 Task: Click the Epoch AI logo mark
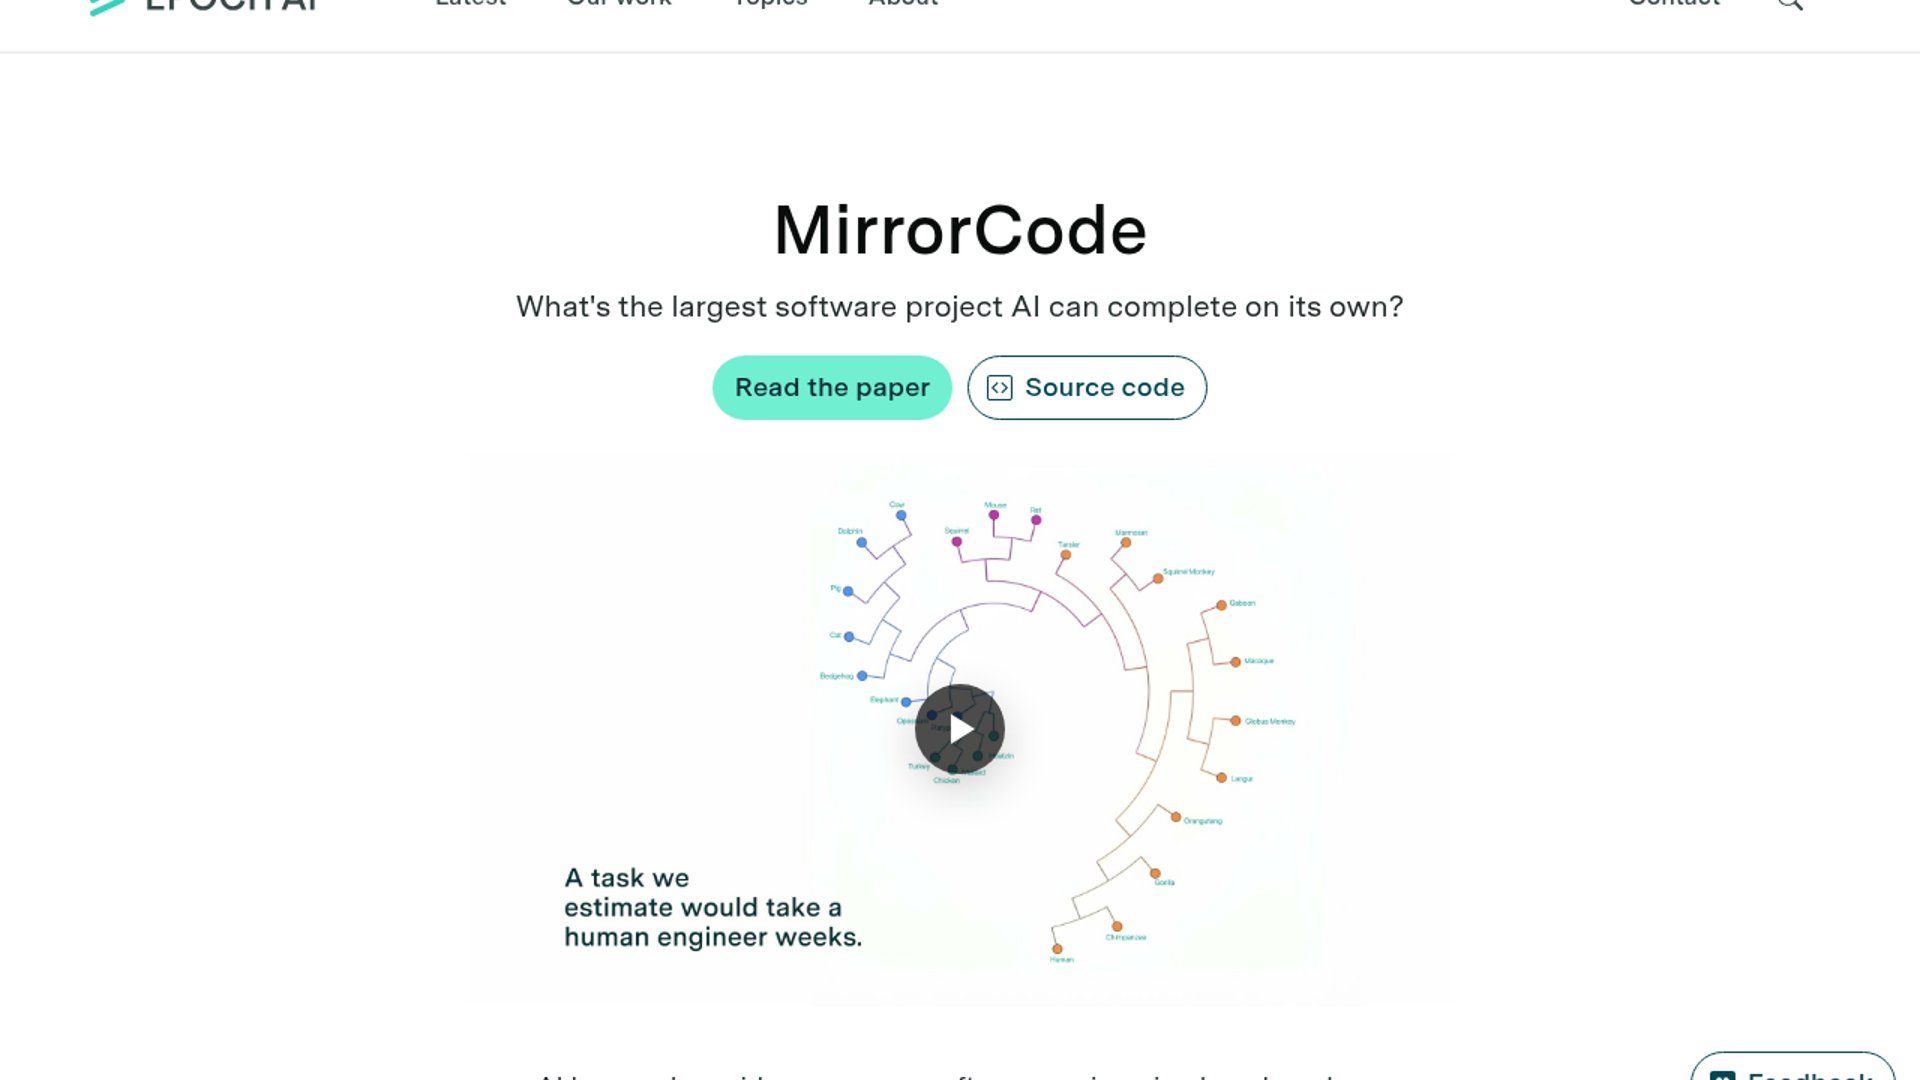point(107,6)
